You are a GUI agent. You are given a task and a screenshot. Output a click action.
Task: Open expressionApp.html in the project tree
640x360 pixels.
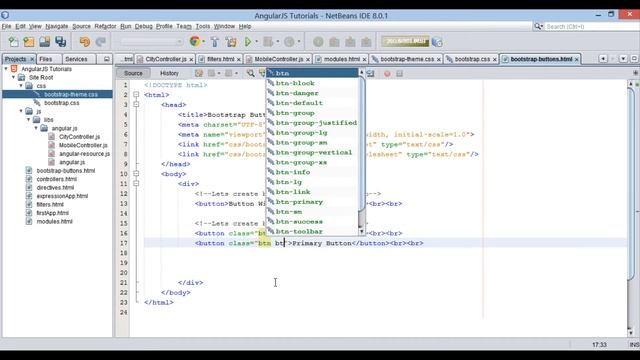62,196
